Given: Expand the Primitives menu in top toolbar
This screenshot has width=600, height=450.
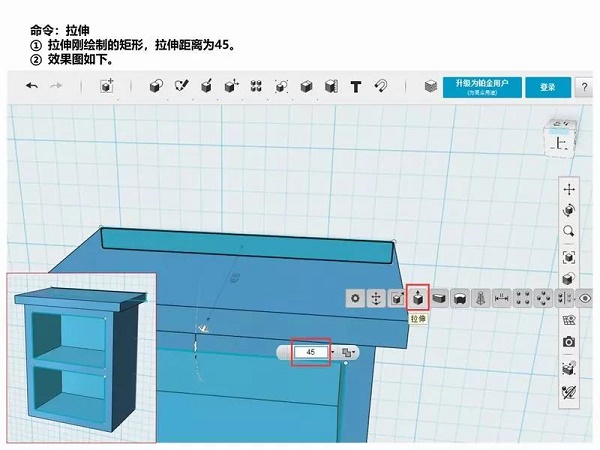Looking at the screenshot, I should (156, 87).
